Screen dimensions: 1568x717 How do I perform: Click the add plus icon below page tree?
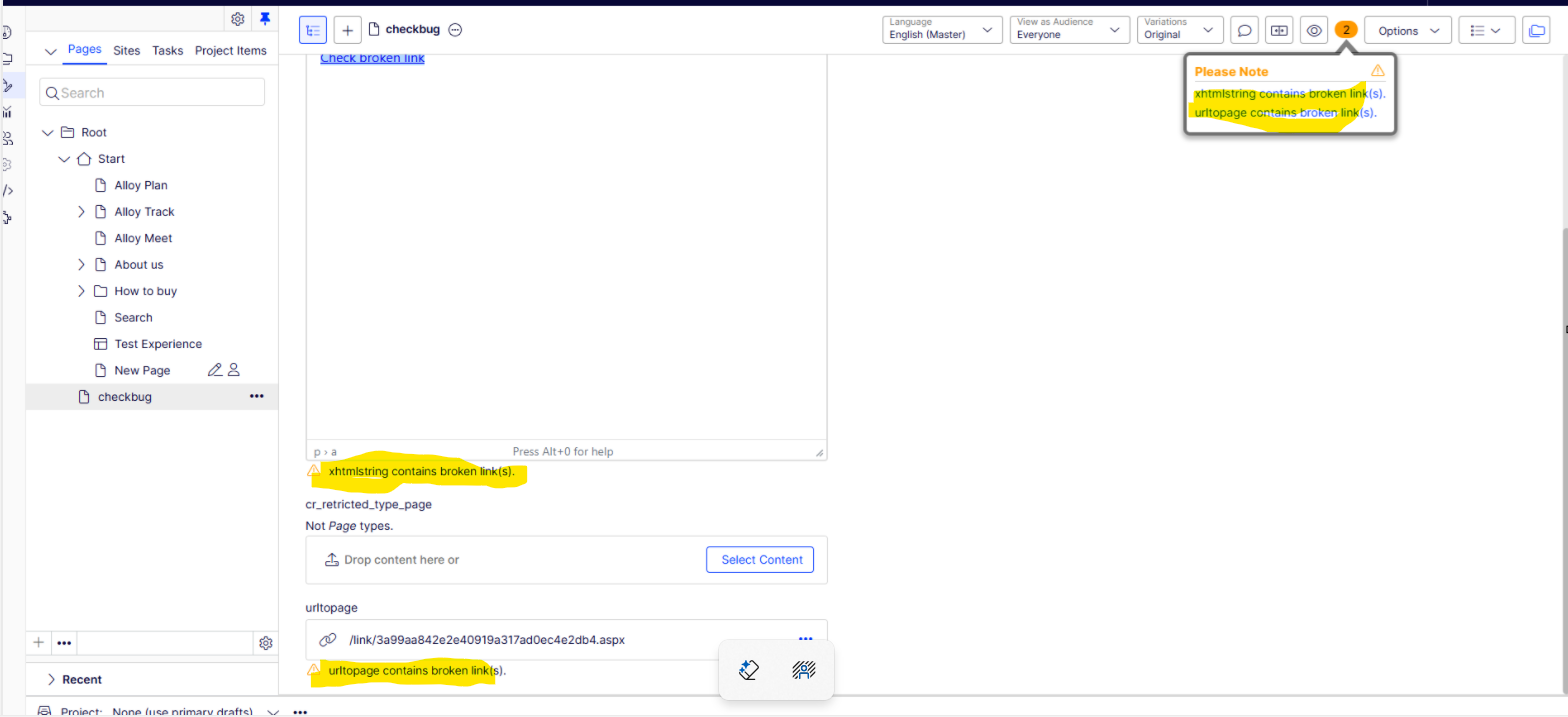pyautogui.click(x=39, y=642)
